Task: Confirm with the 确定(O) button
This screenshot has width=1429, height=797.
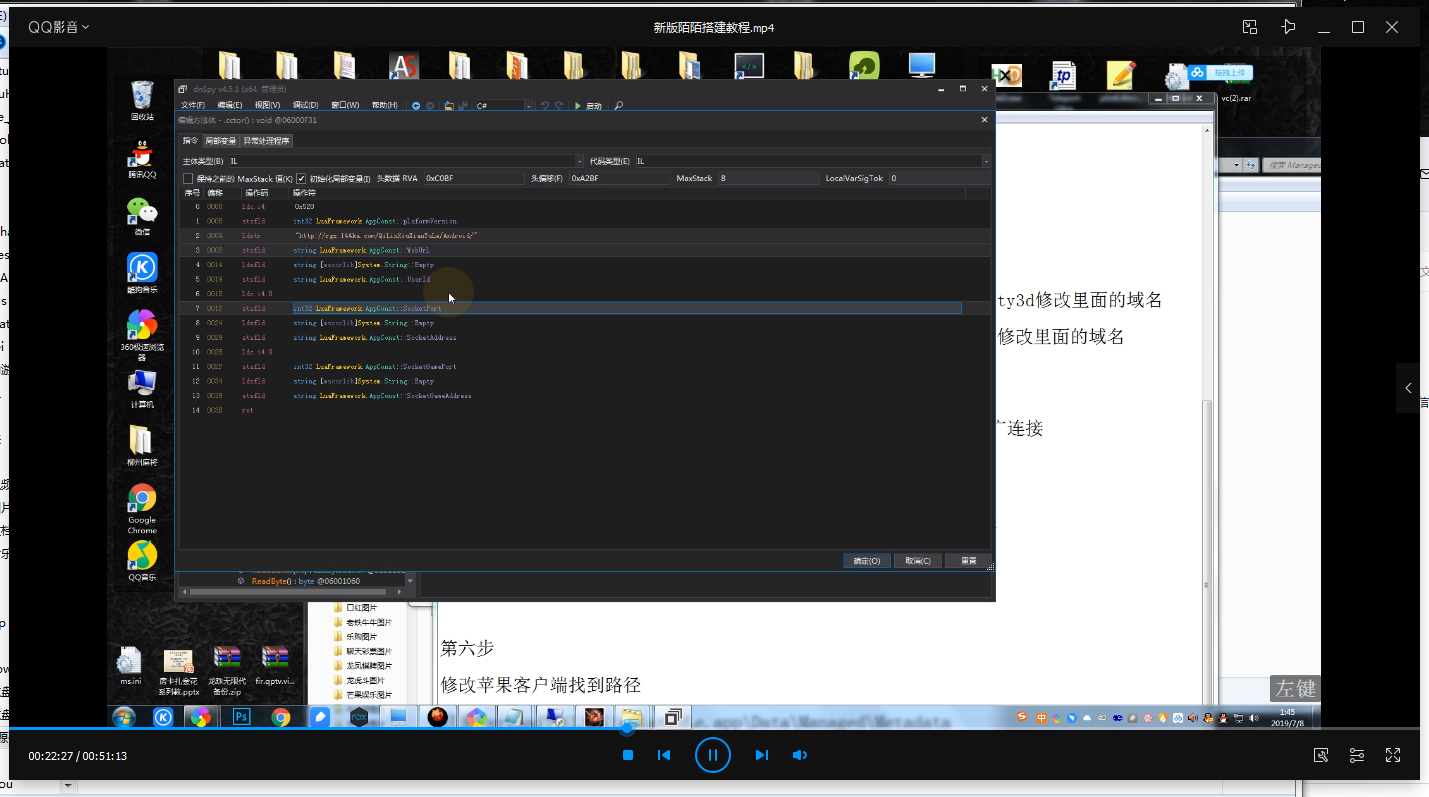Action: (866, 561)
